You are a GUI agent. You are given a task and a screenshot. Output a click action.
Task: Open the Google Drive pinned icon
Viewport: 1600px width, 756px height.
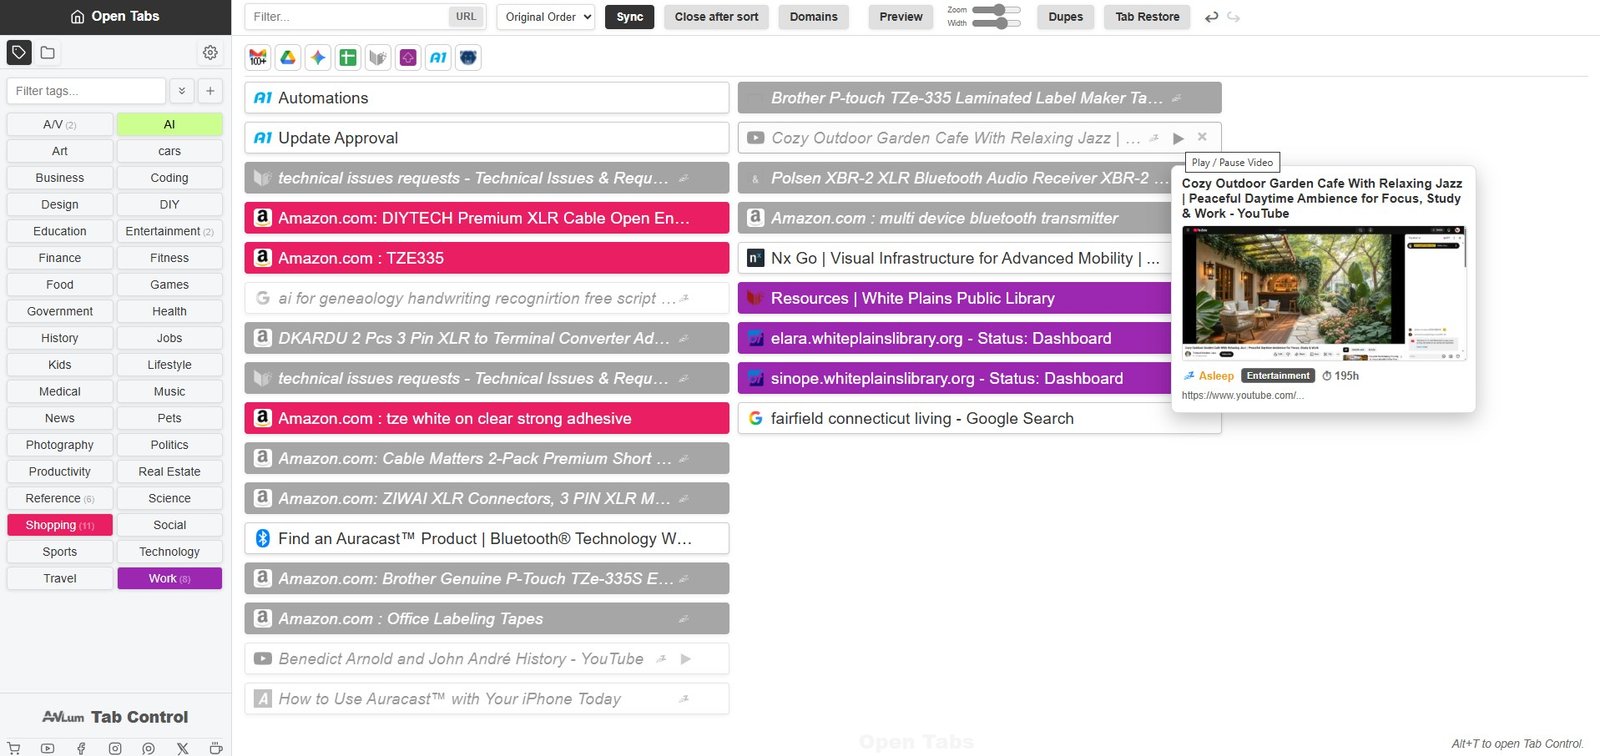(288, 58)
